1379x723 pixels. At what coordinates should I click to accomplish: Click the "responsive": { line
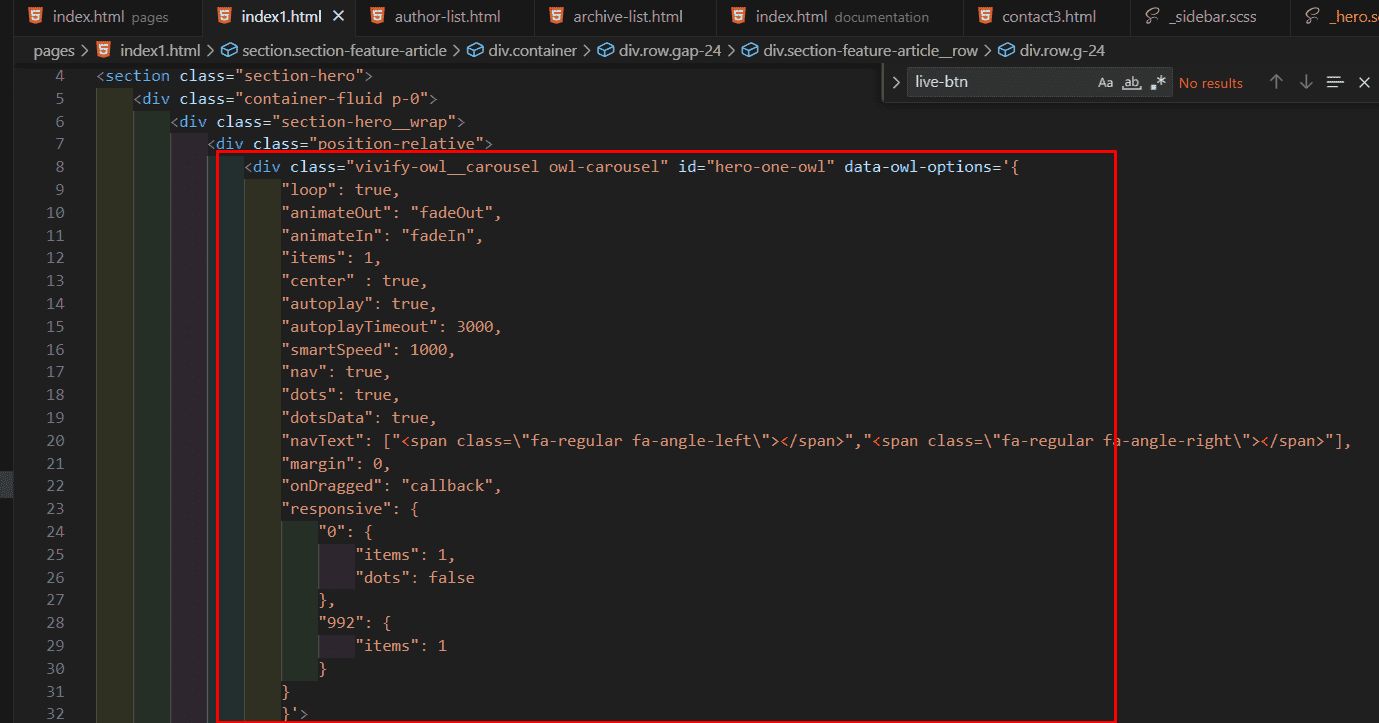pyautogui.click(x=350, y=509)
